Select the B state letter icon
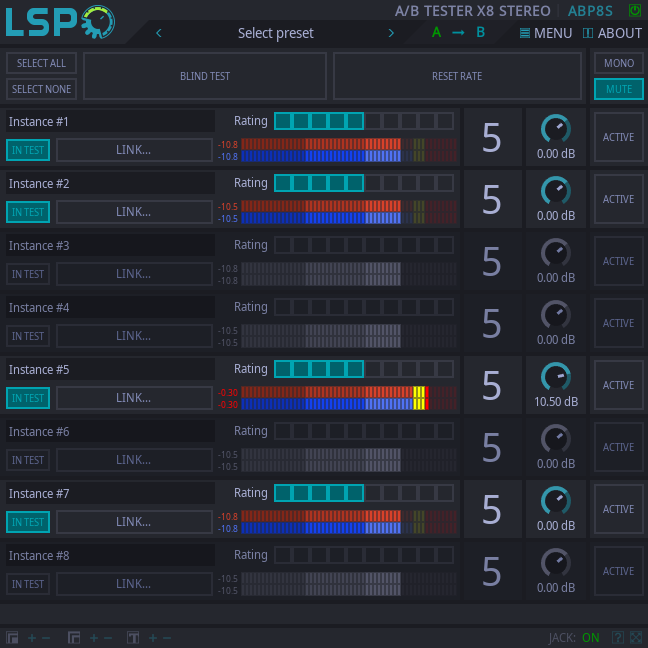 point(480,32)
